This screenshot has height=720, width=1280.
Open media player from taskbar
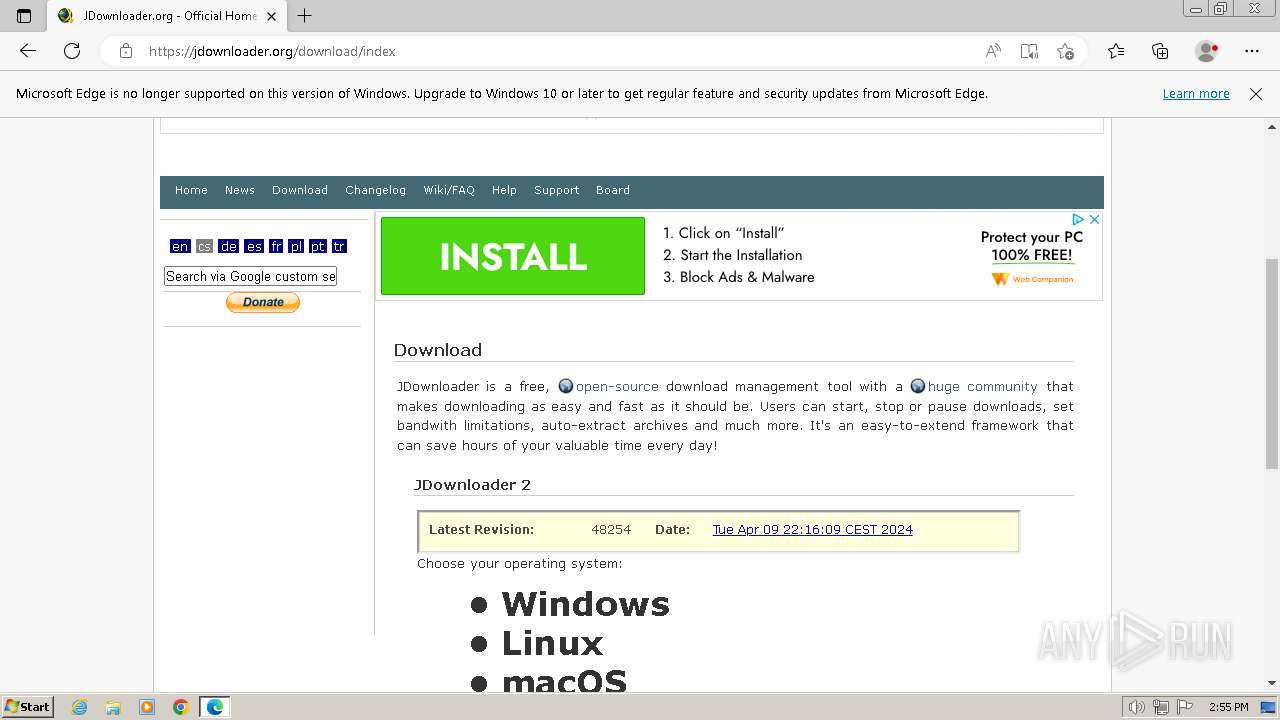pyautogui.click(x=147, y=707)
